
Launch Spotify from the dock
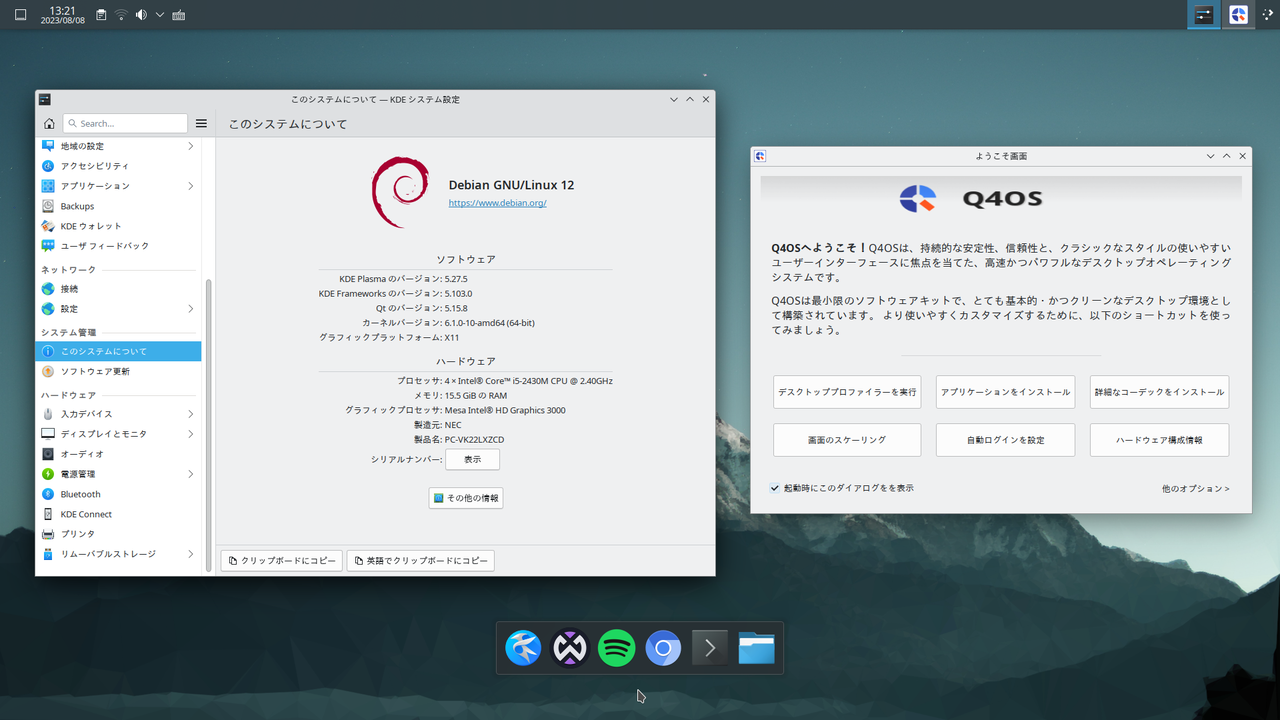pyautogui.click(x=616, y=647)
